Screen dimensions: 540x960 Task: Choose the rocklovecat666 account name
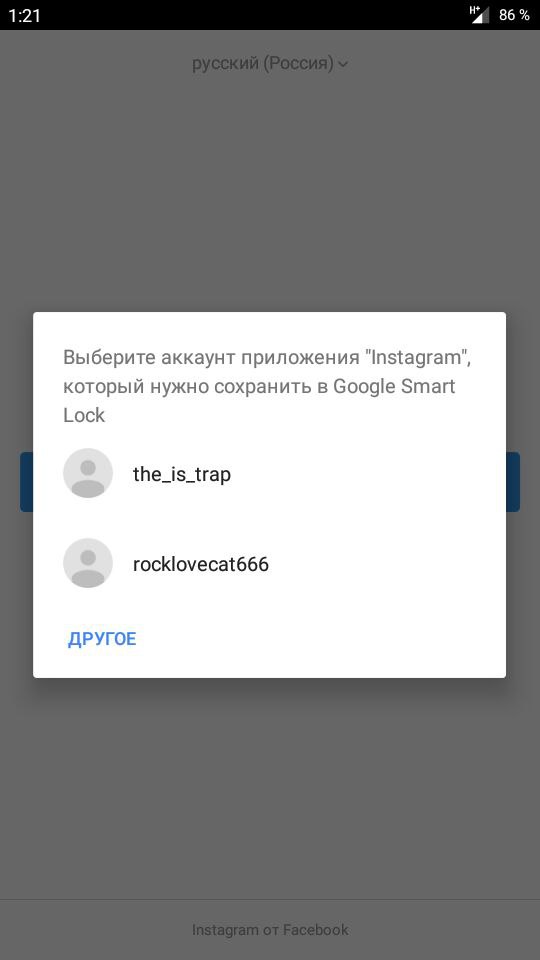click(201, 564)
